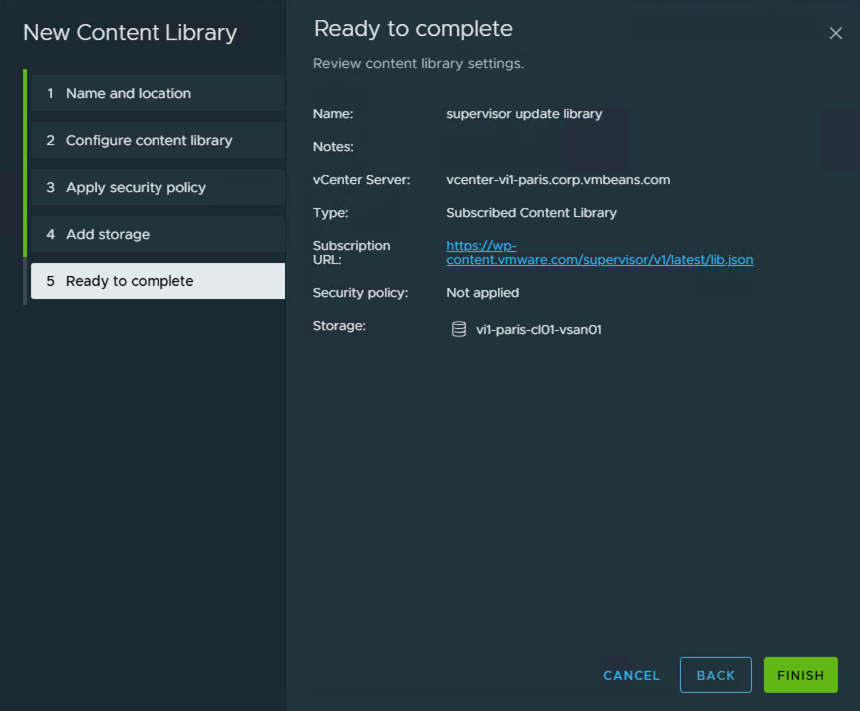Cancel the content library creation

[x=631, y=675]
